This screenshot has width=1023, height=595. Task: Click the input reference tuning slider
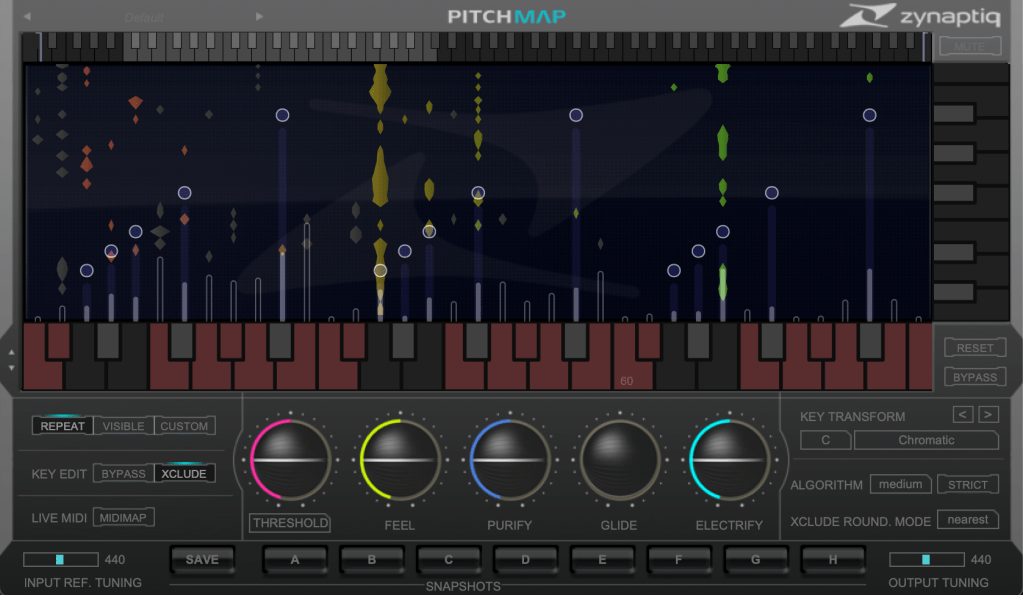[61, 560]
